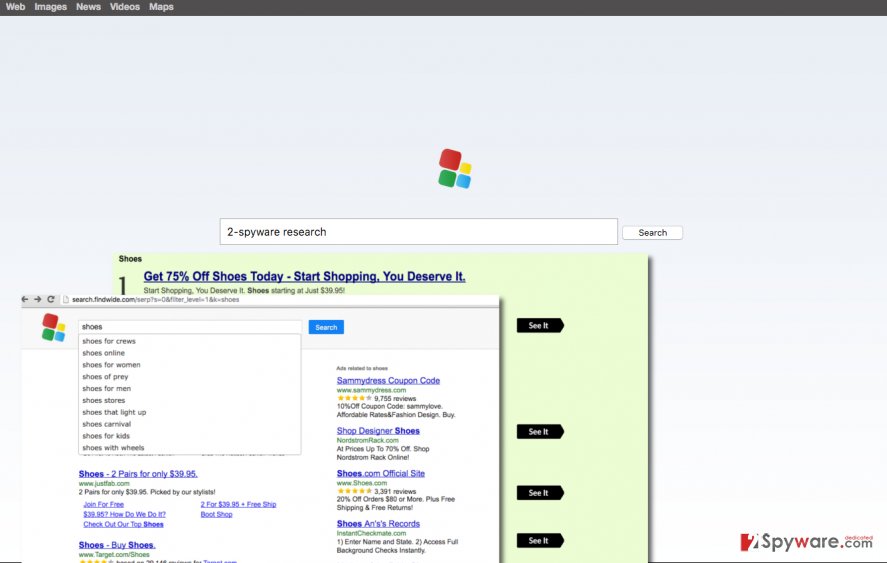Viewport: 887px width, 563px height.
Task: Open the News tab
Action: (x=88, y=7)
